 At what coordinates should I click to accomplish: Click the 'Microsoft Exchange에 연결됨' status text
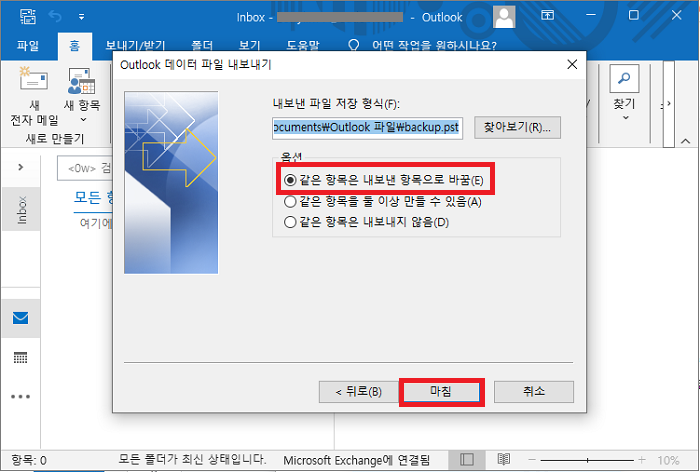[356, 460]
